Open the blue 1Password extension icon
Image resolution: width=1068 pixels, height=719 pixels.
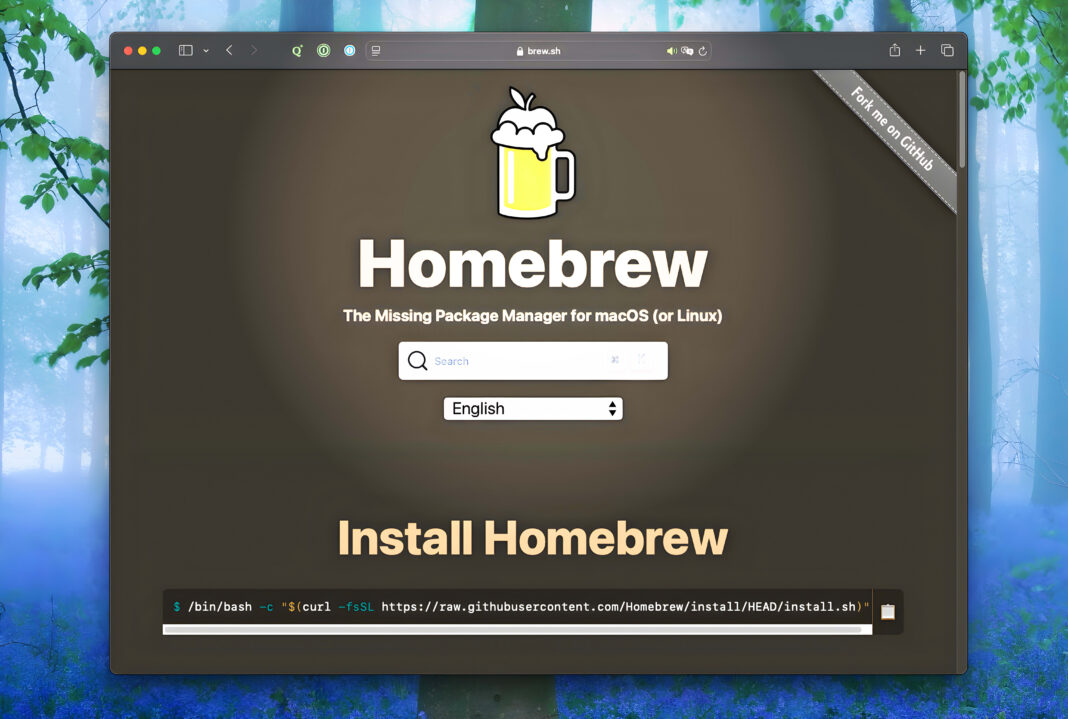(x=349, y=50)
